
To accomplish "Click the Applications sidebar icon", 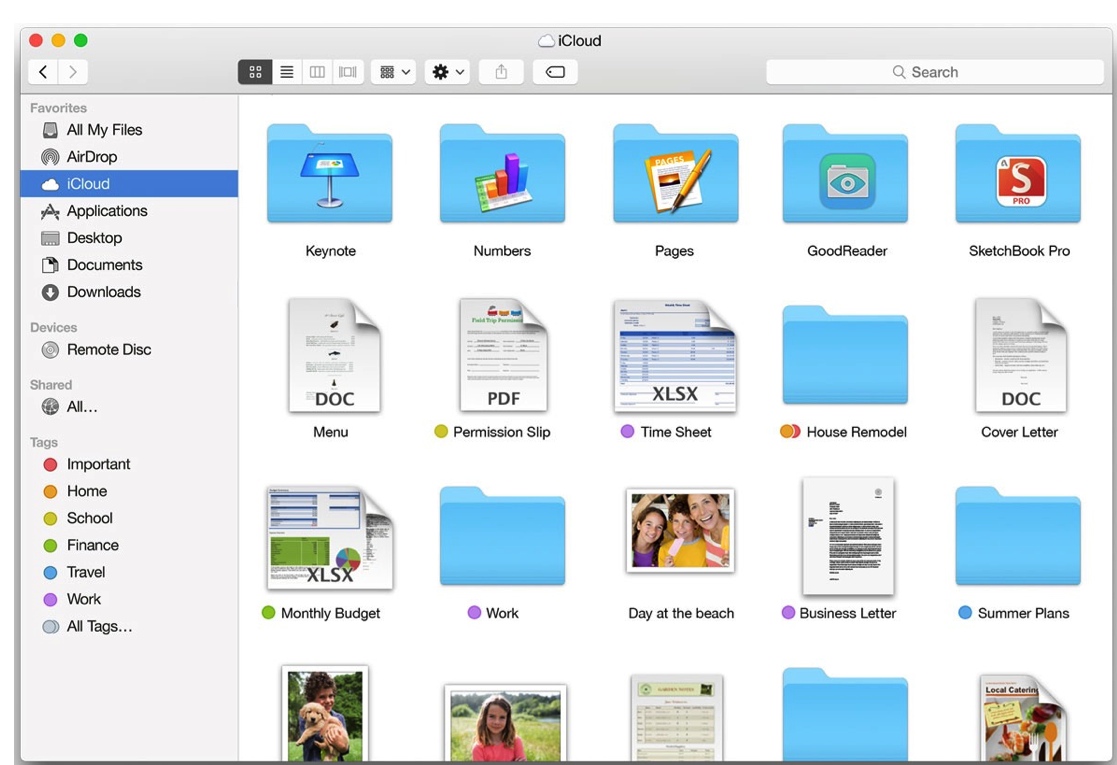I will click(x=50, y=211).
